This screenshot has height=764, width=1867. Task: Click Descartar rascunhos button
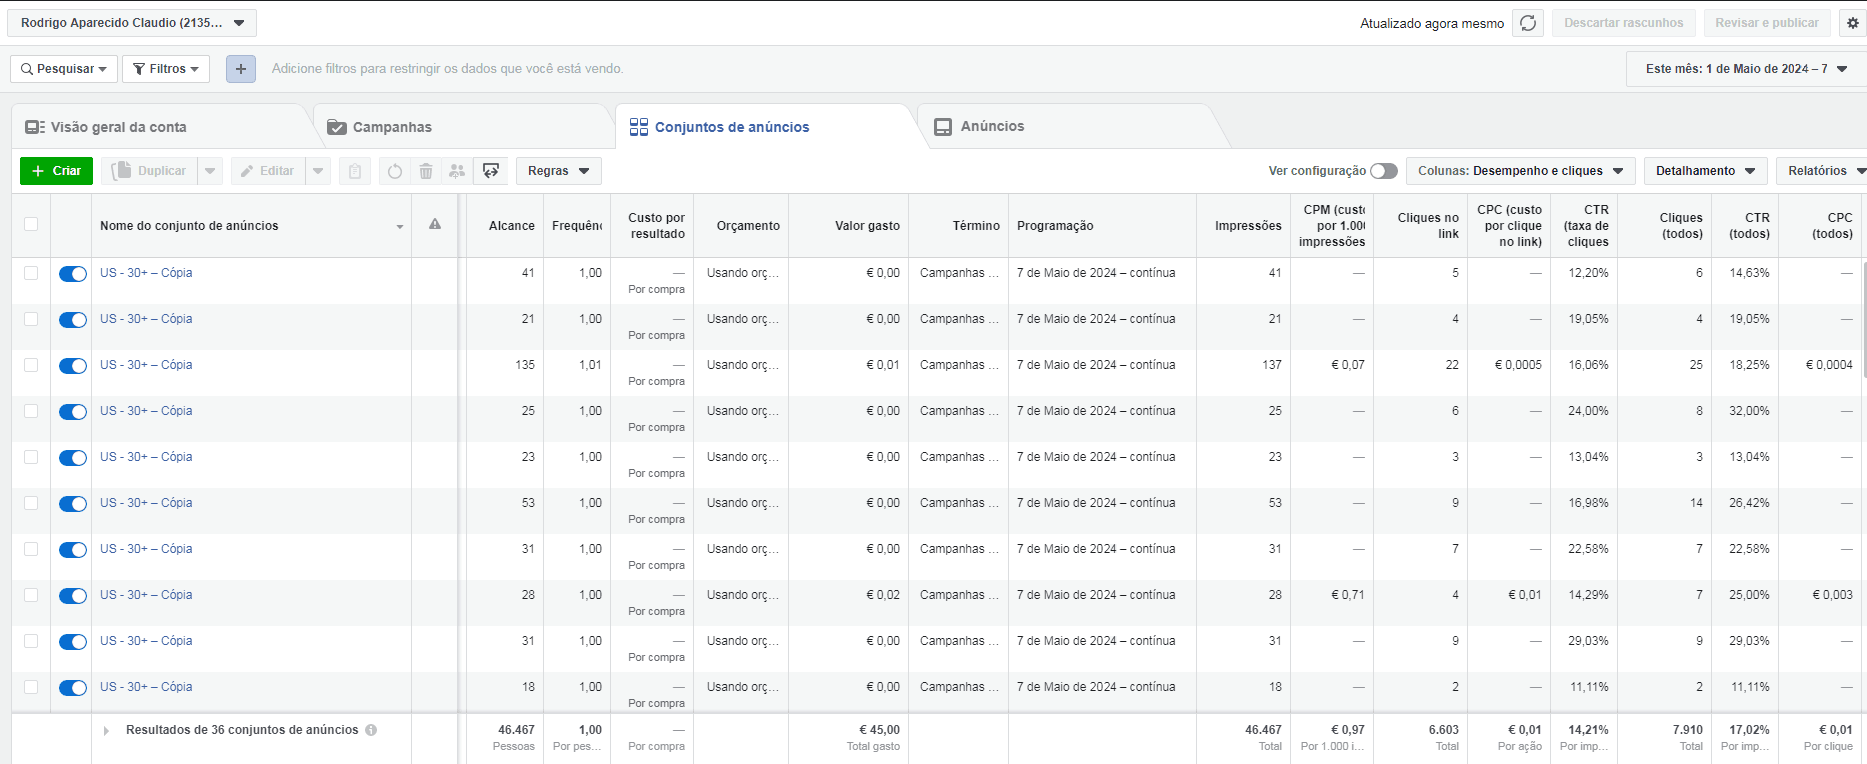click(x=1624, y=23)
